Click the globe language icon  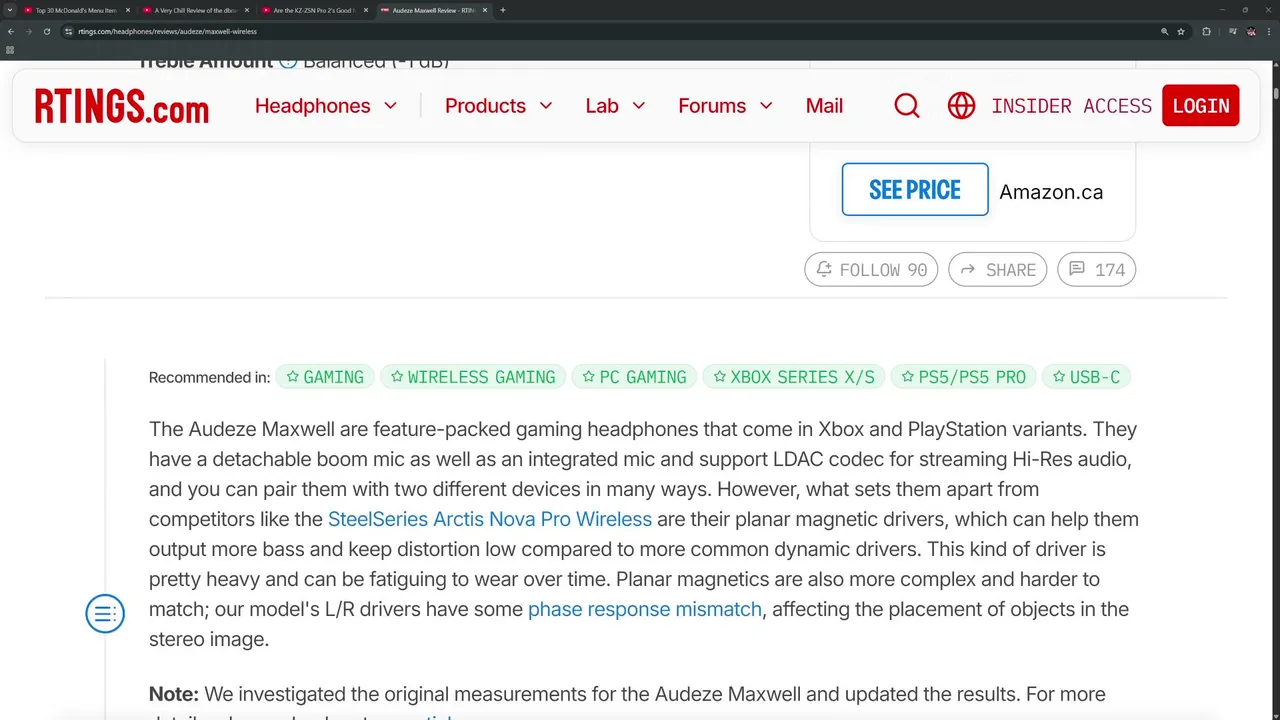(x=961, y=106)
